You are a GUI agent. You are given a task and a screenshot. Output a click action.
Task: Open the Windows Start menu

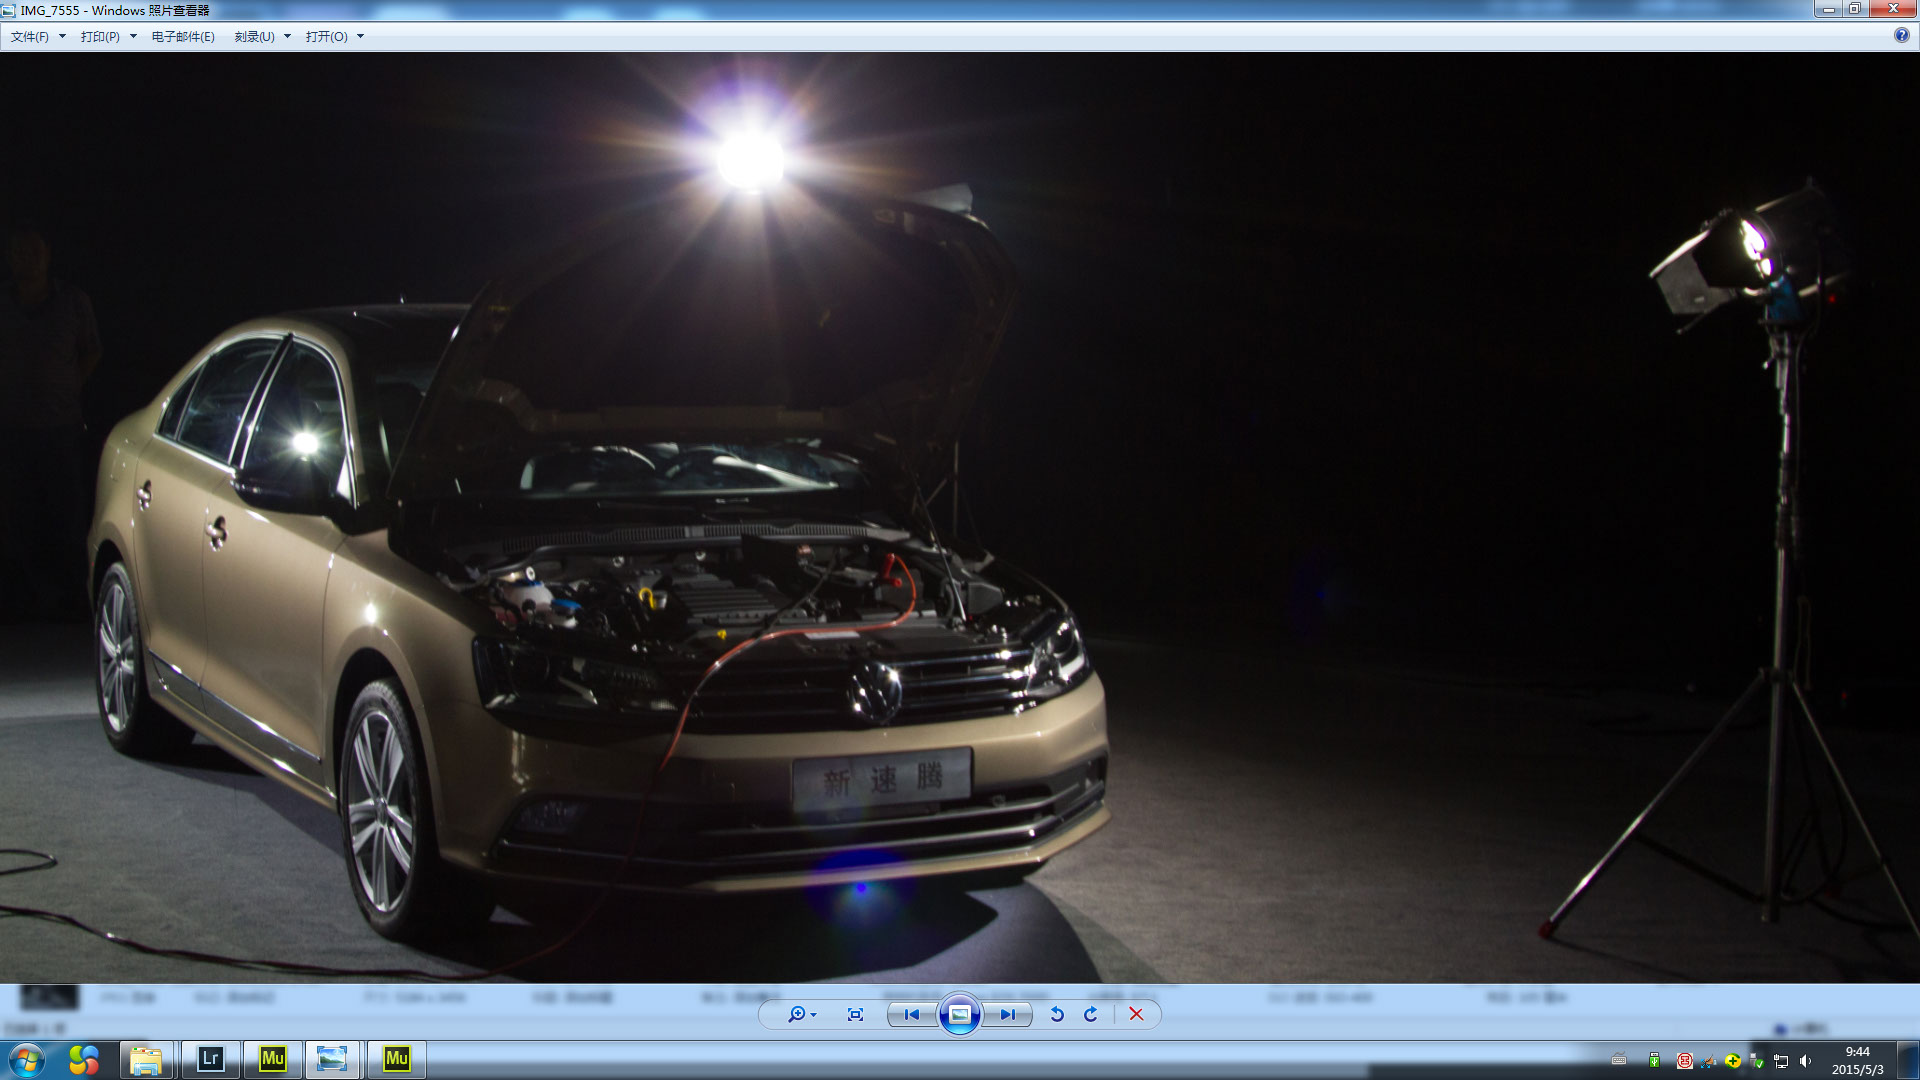(x=27, y=1059)
